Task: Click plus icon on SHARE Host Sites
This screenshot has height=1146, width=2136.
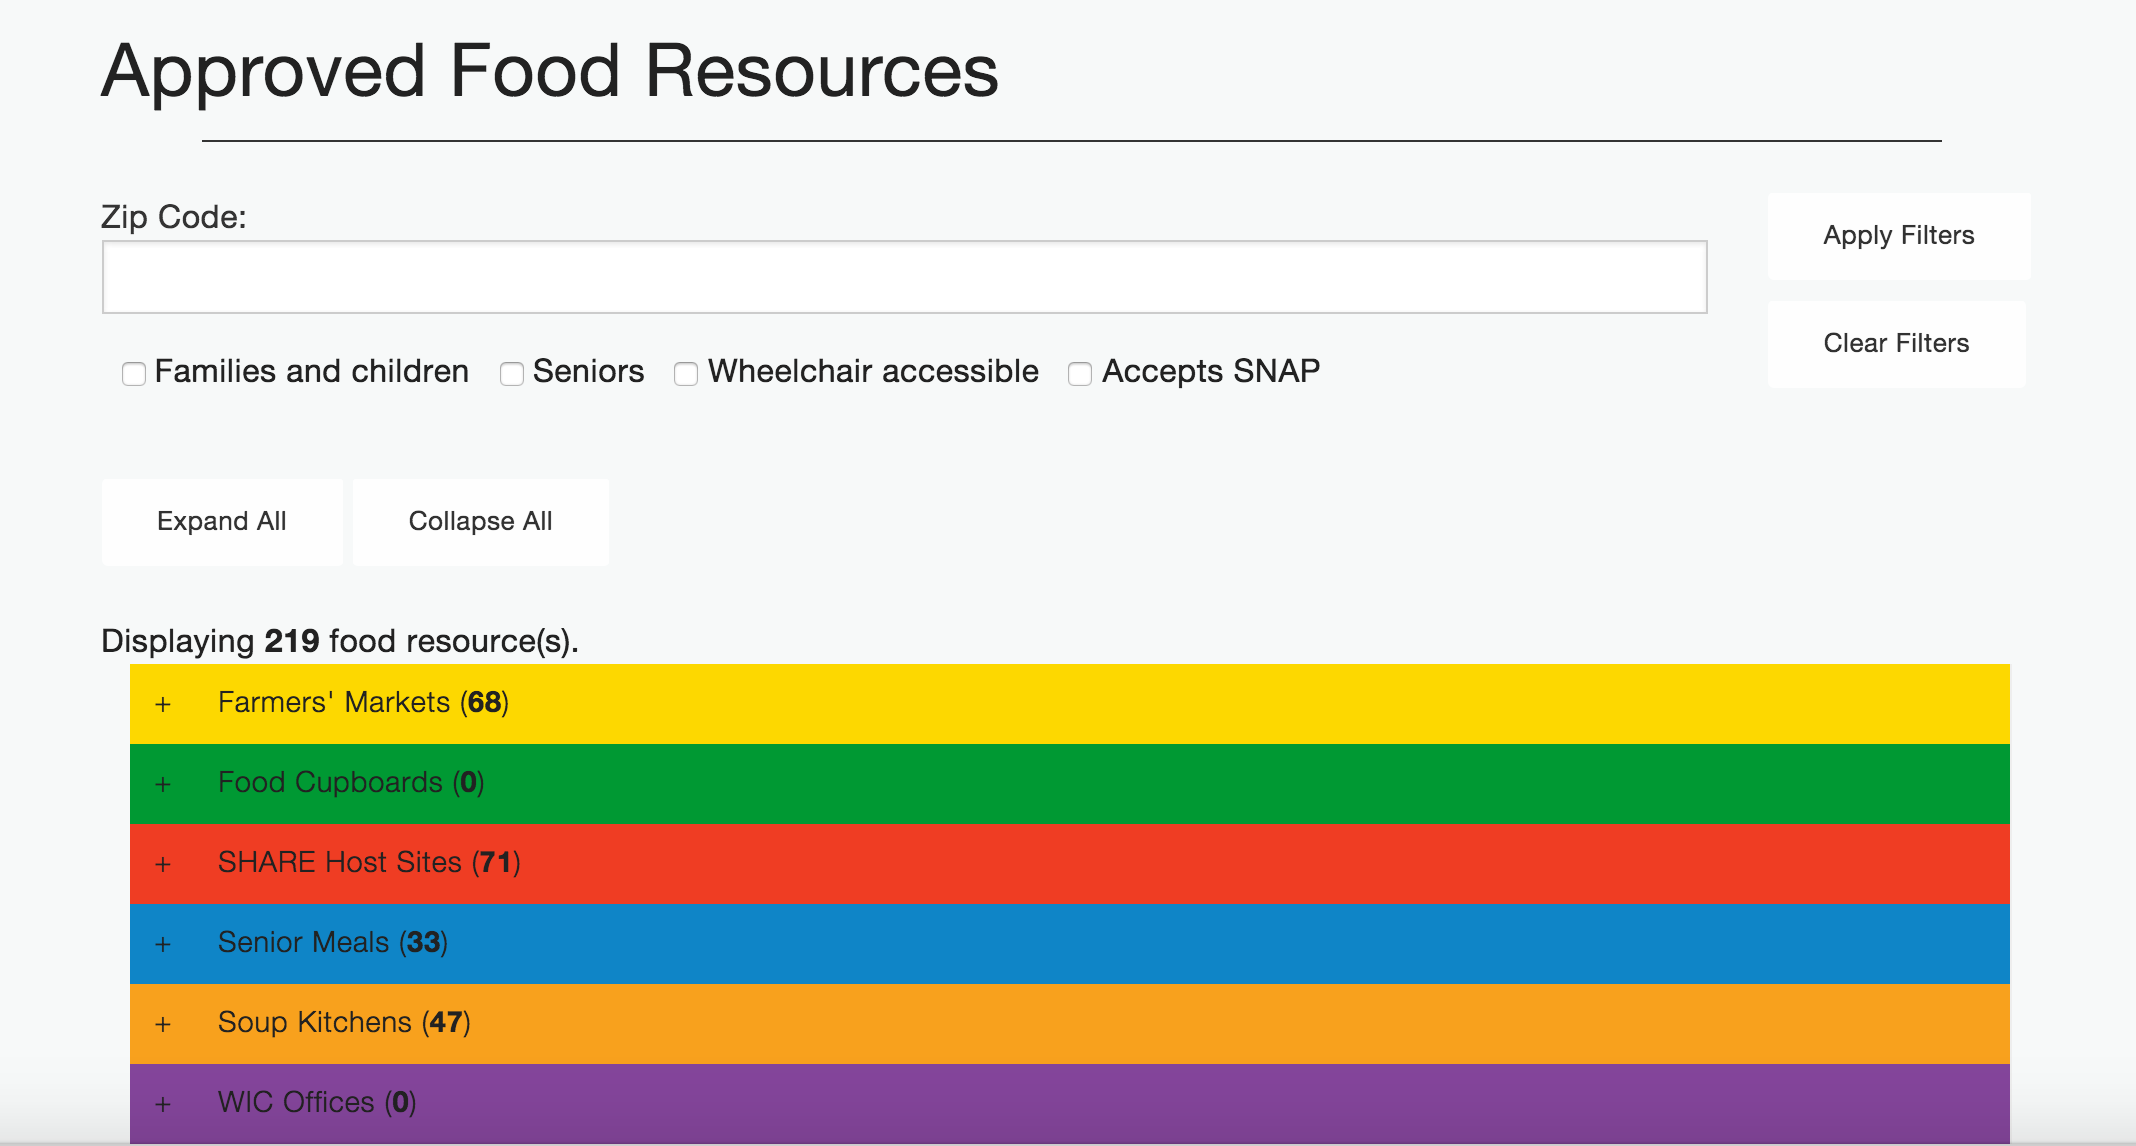Action: pyautogui.click(x=163, y=864)
